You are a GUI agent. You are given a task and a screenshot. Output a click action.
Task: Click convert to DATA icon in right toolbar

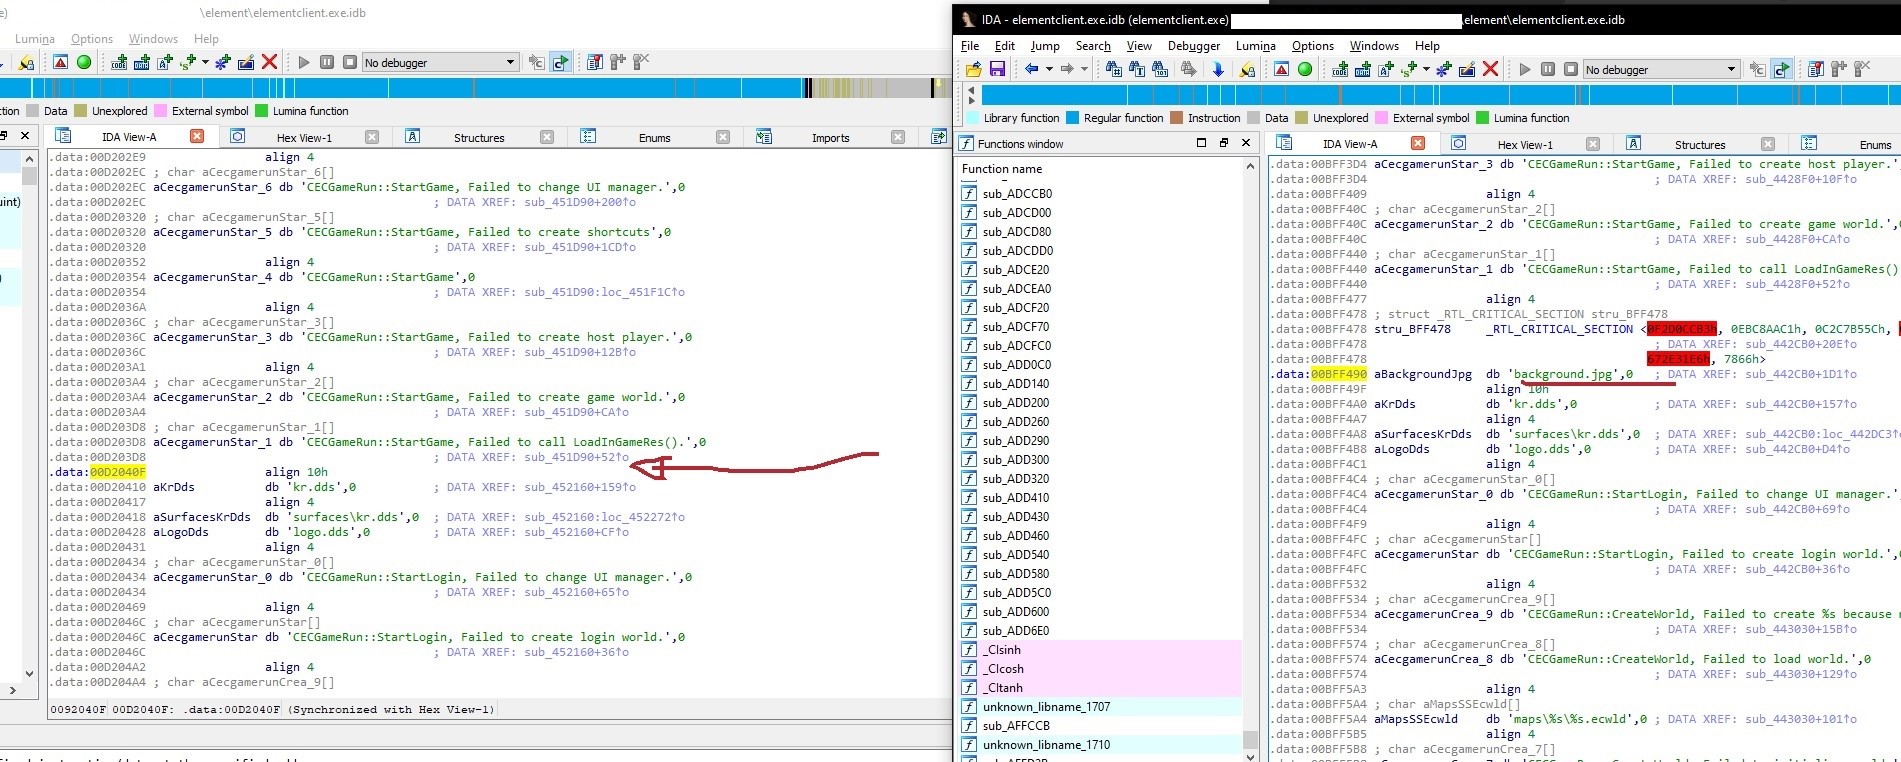[x=1362, y=69]
